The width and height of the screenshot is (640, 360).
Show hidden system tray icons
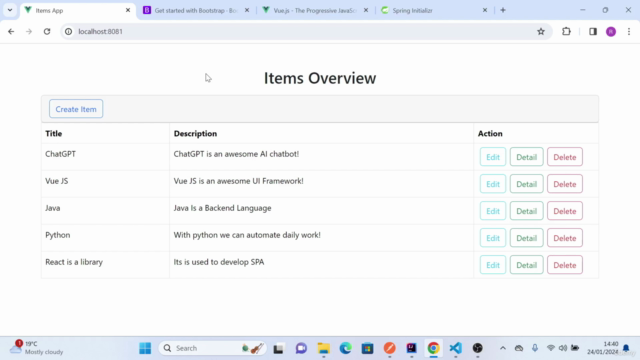pos(503,348)
